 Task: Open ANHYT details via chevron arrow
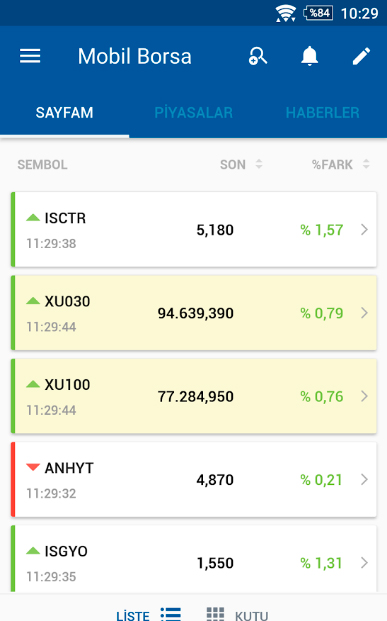(x=364, y=480)
